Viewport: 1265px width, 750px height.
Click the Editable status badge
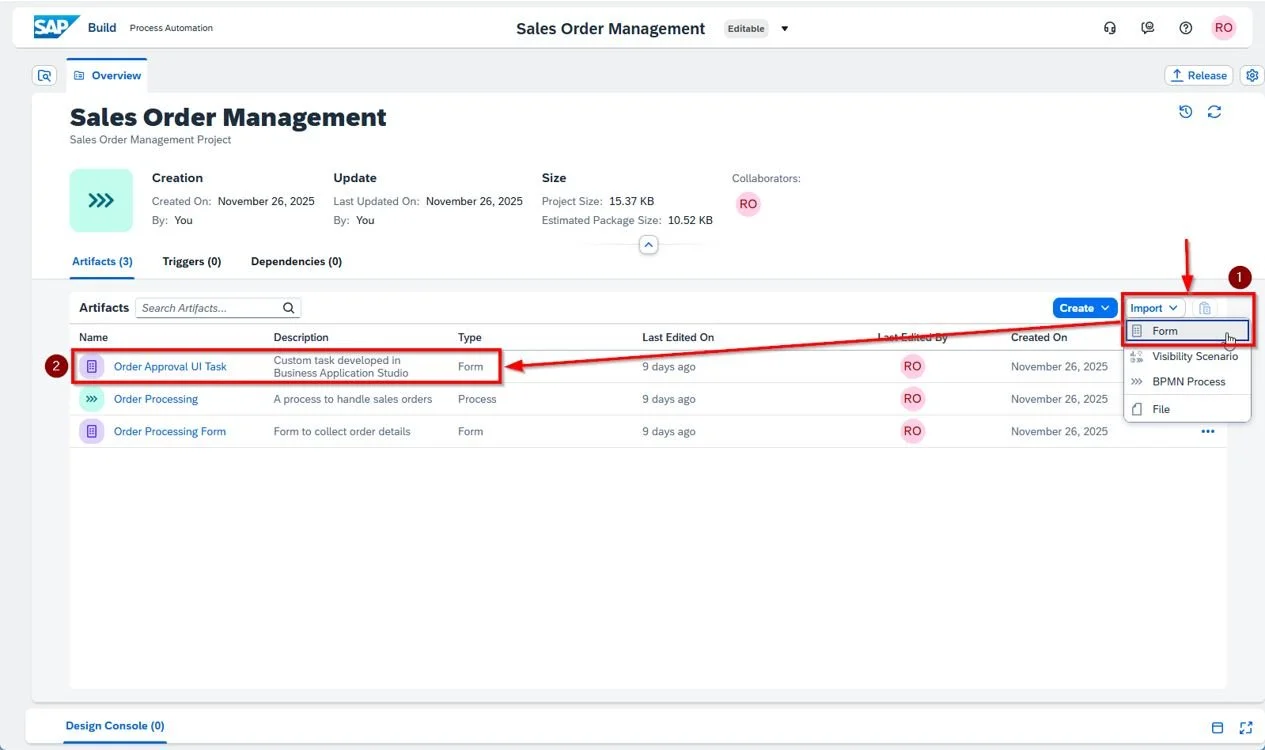(x=746, y=29)
